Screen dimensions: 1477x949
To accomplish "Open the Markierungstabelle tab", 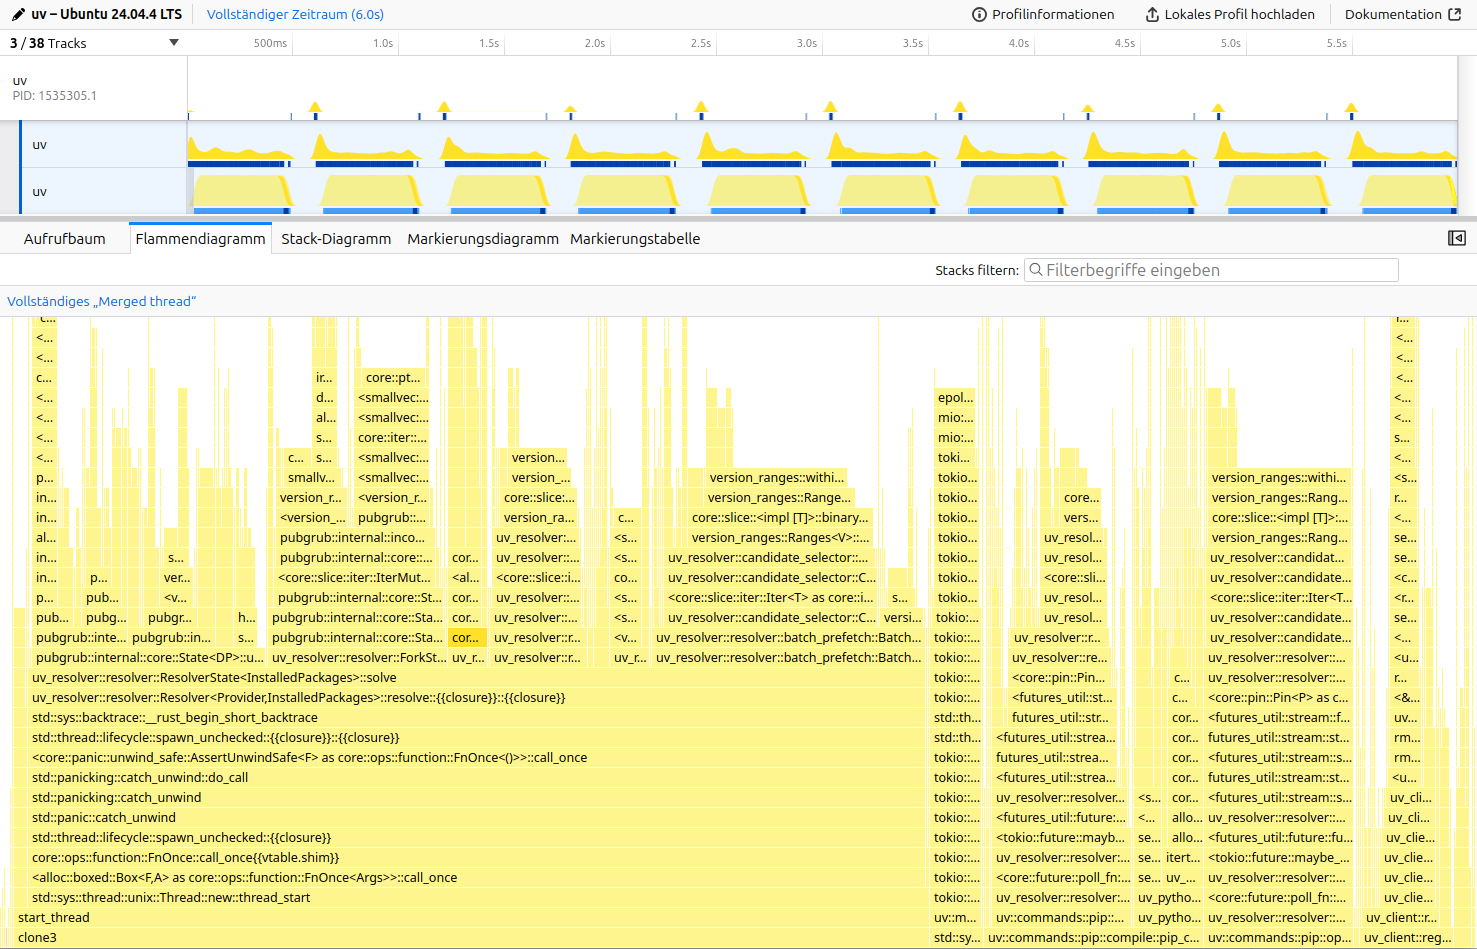I will click(635, 238).
